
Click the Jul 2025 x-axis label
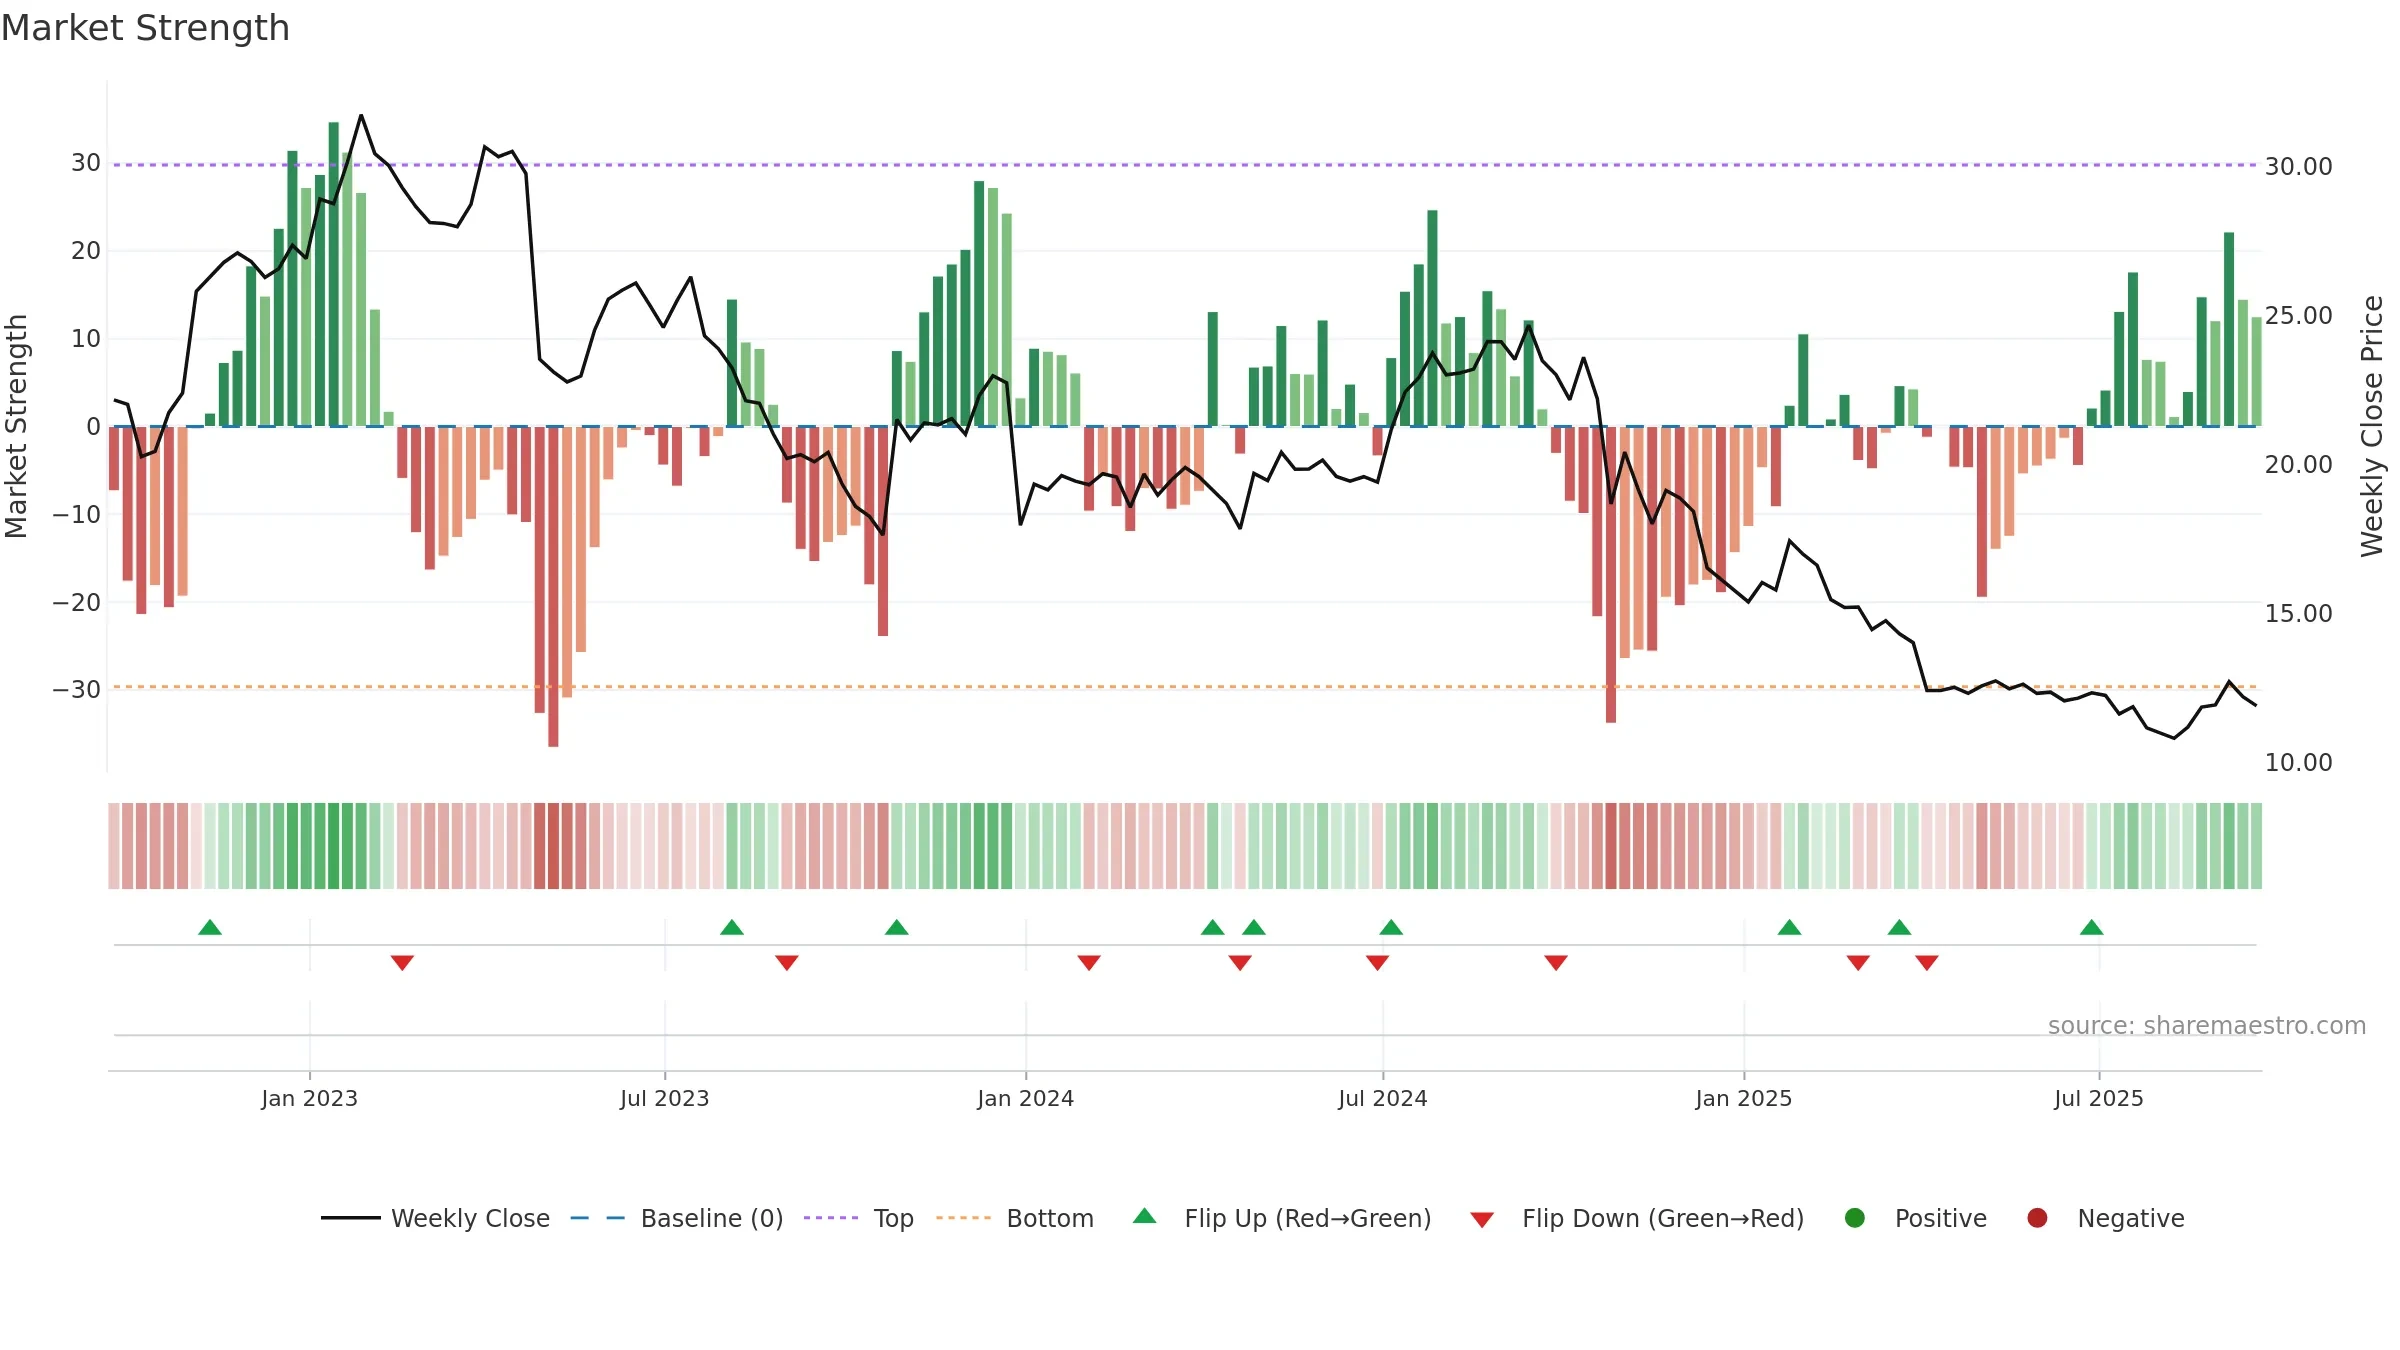(x=2098, y=1098)
